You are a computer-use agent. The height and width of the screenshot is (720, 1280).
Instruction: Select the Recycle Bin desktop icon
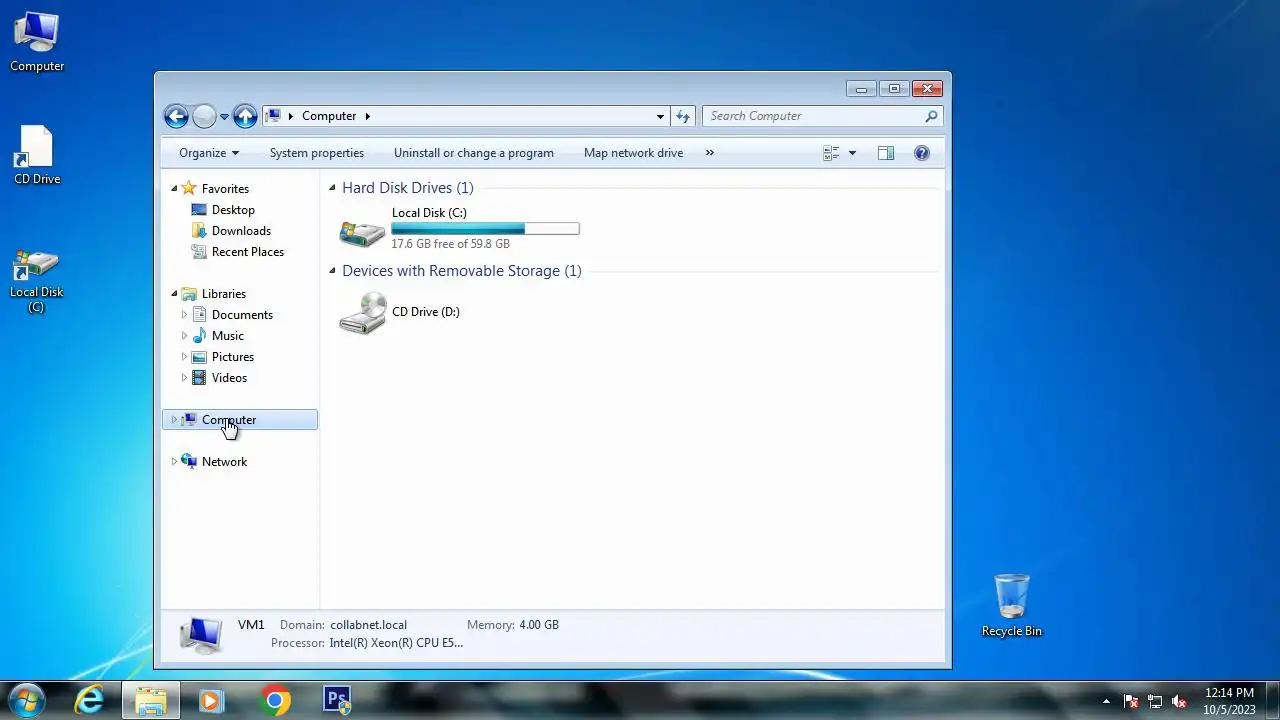1012,606
